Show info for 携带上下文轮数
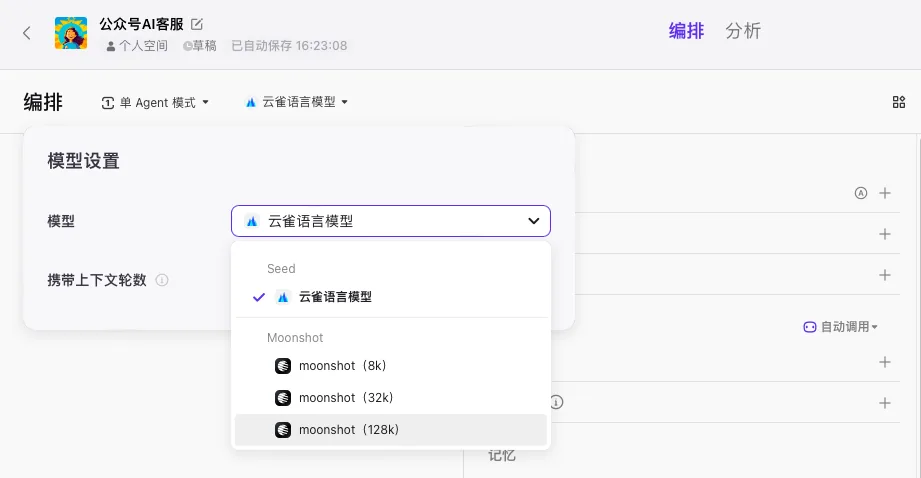 pos(162,280)
